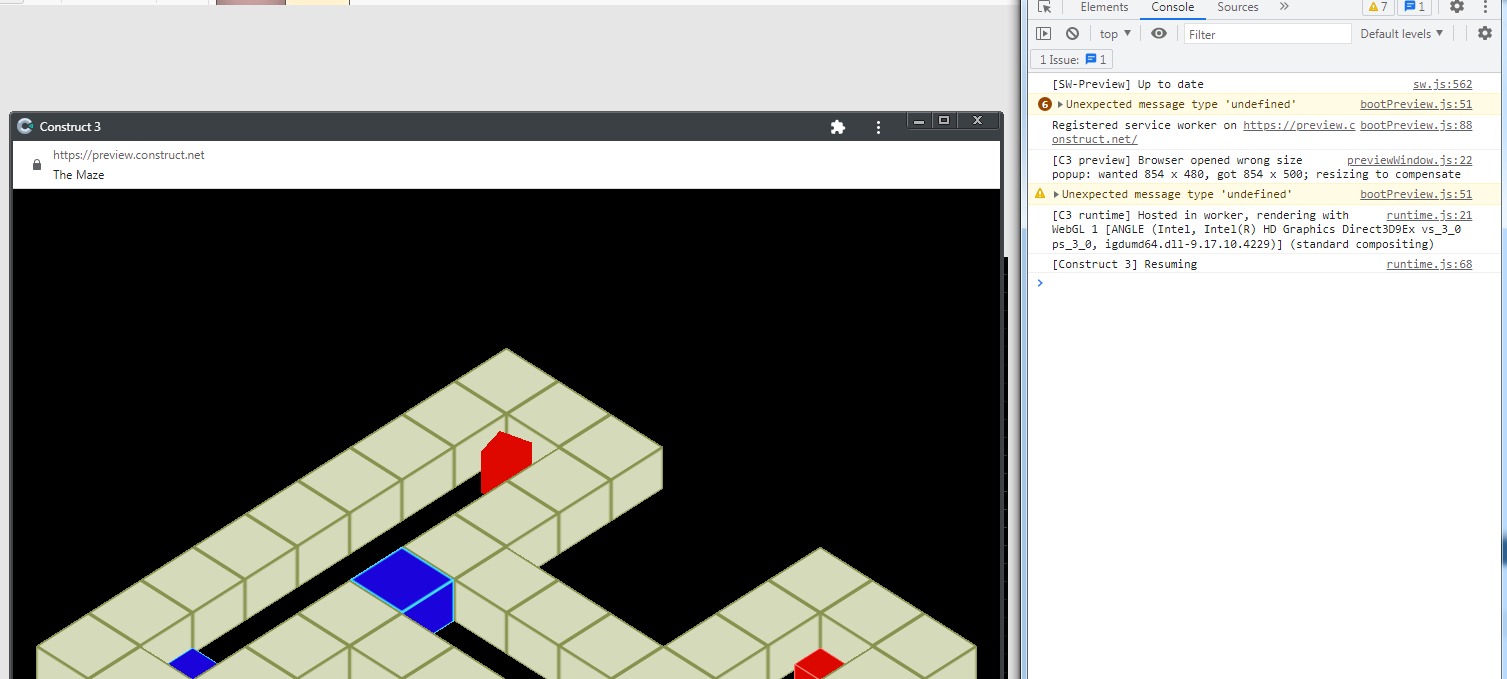Click the 'Registered service worker on' message text
Viewport: 1507px width, 679px height.
coord(1145,125)
